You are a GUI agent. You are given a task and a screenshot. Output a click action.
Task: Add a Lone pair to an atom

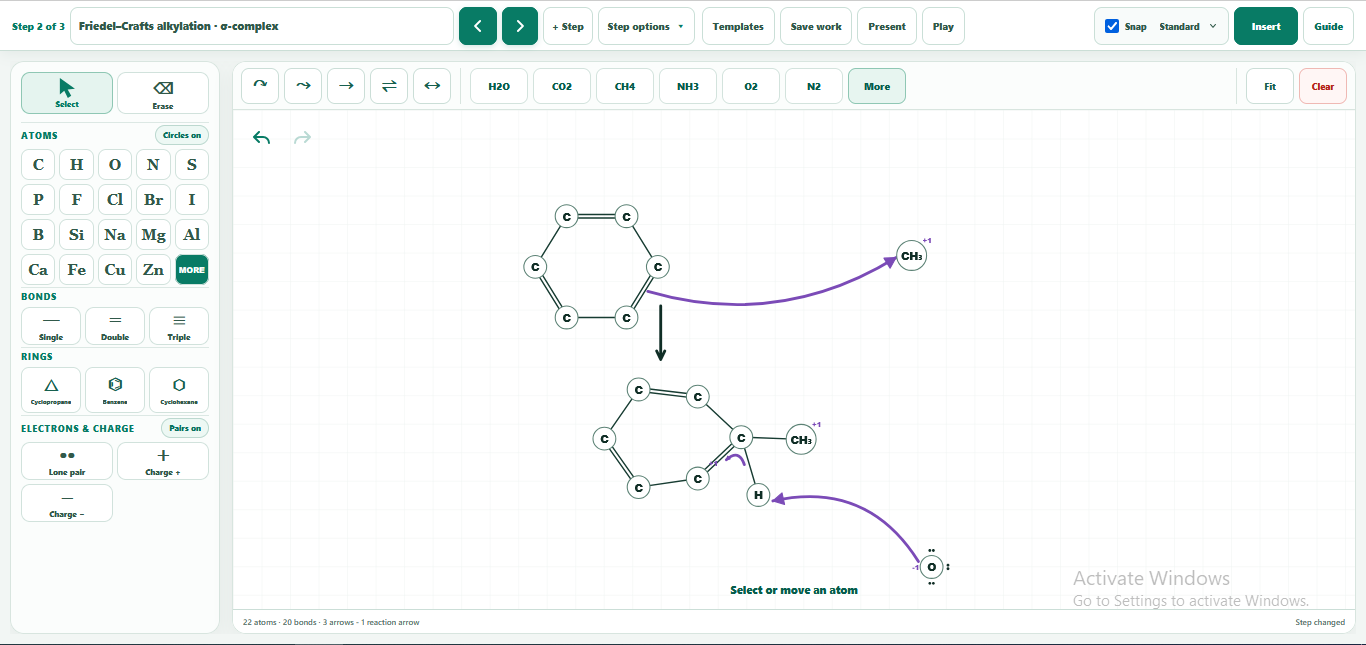click(67, 461)
